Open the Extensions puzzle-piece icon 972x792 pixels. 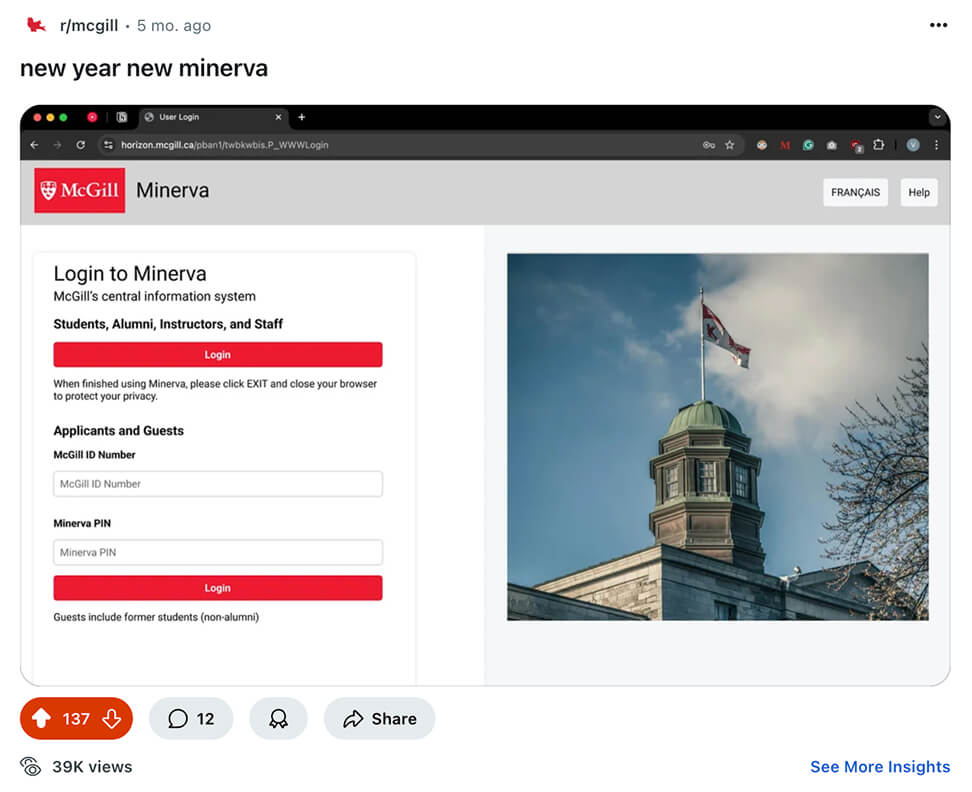tap(878, 145)
